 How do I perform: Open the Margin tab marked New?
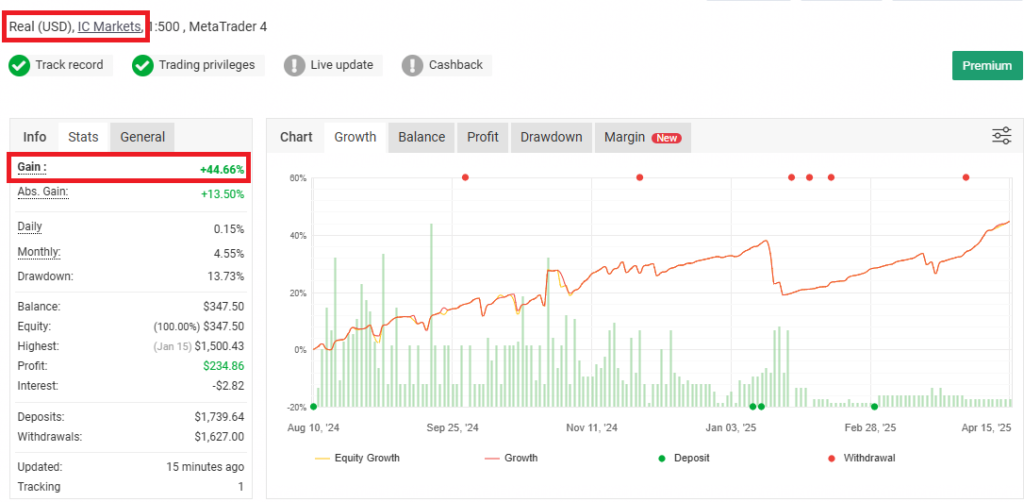pyautogui.click(x=642, y=137)
